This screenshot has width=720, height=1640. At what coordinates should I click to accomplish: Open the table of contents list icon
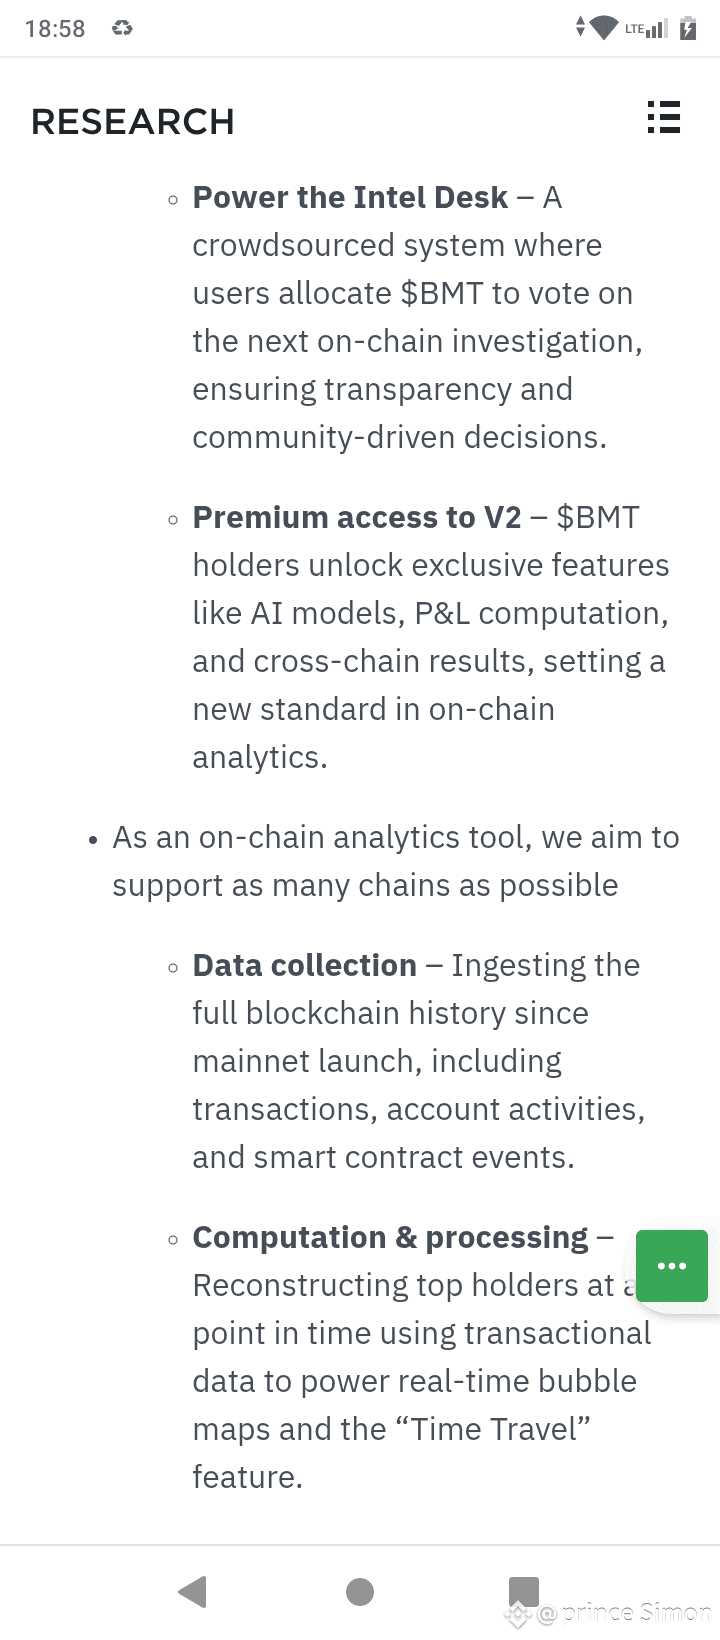[x=663, y=118]
